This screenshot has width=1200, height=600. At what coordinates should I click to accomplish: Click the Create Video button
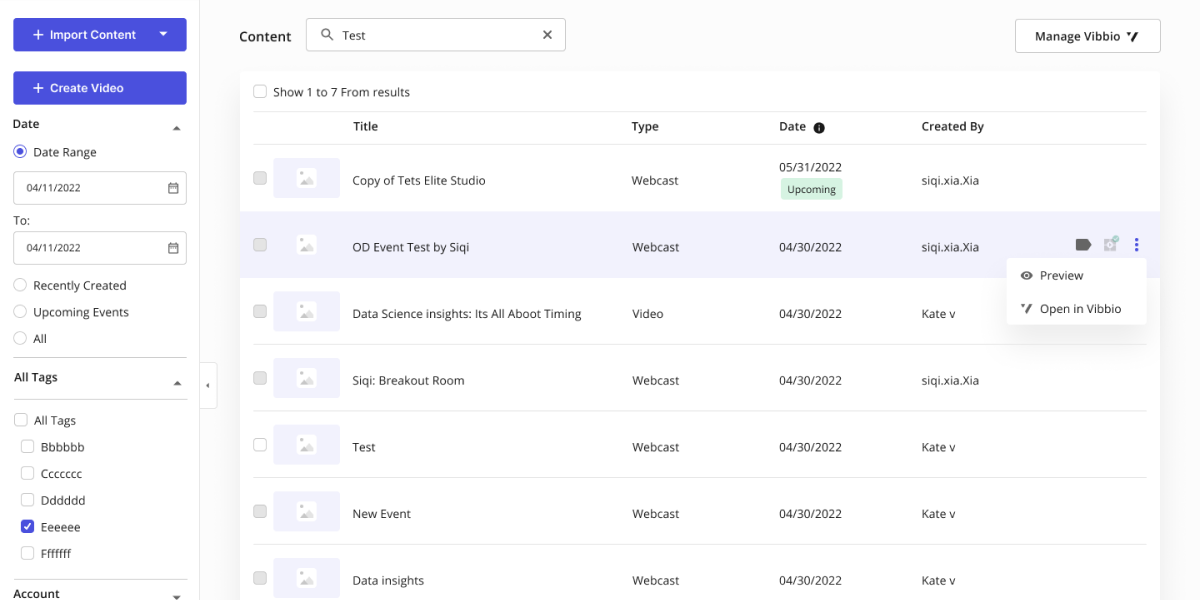tap(99, 88)
